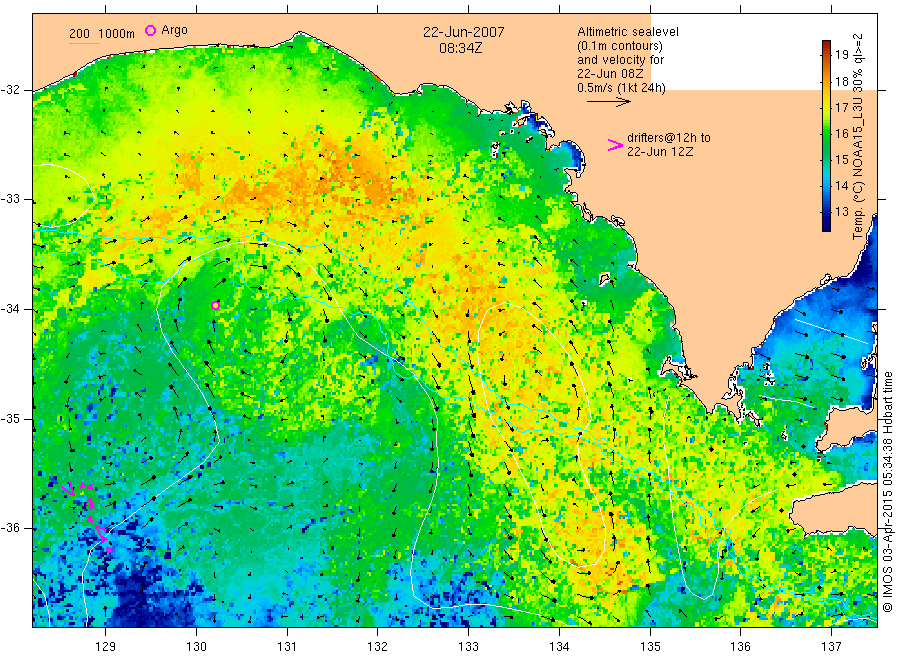
Task: Click the "08:34Z" time label
Action: tap(461, 48)
